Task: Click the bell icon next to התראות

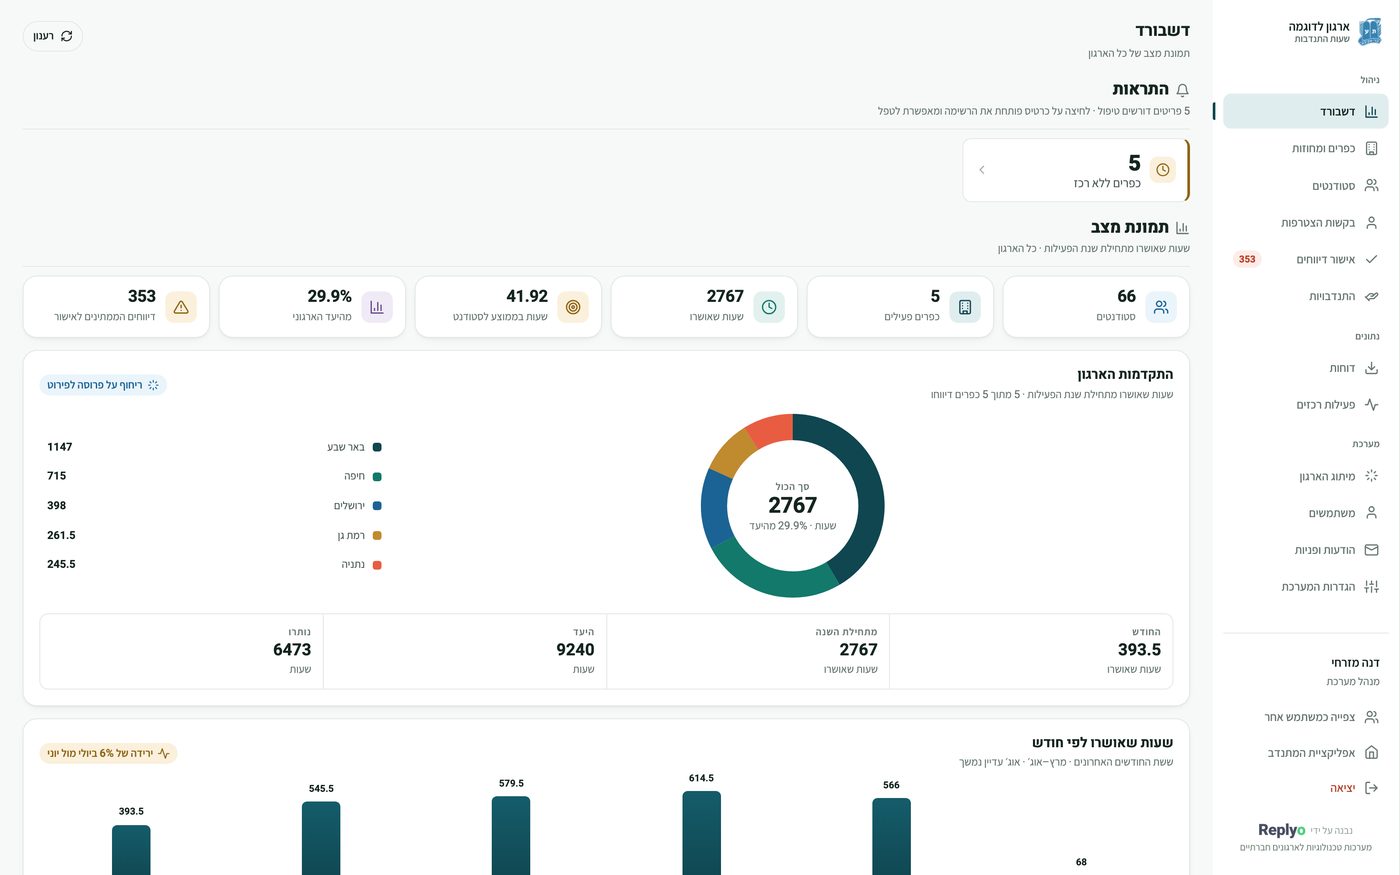Action: tap(1182, 90)
